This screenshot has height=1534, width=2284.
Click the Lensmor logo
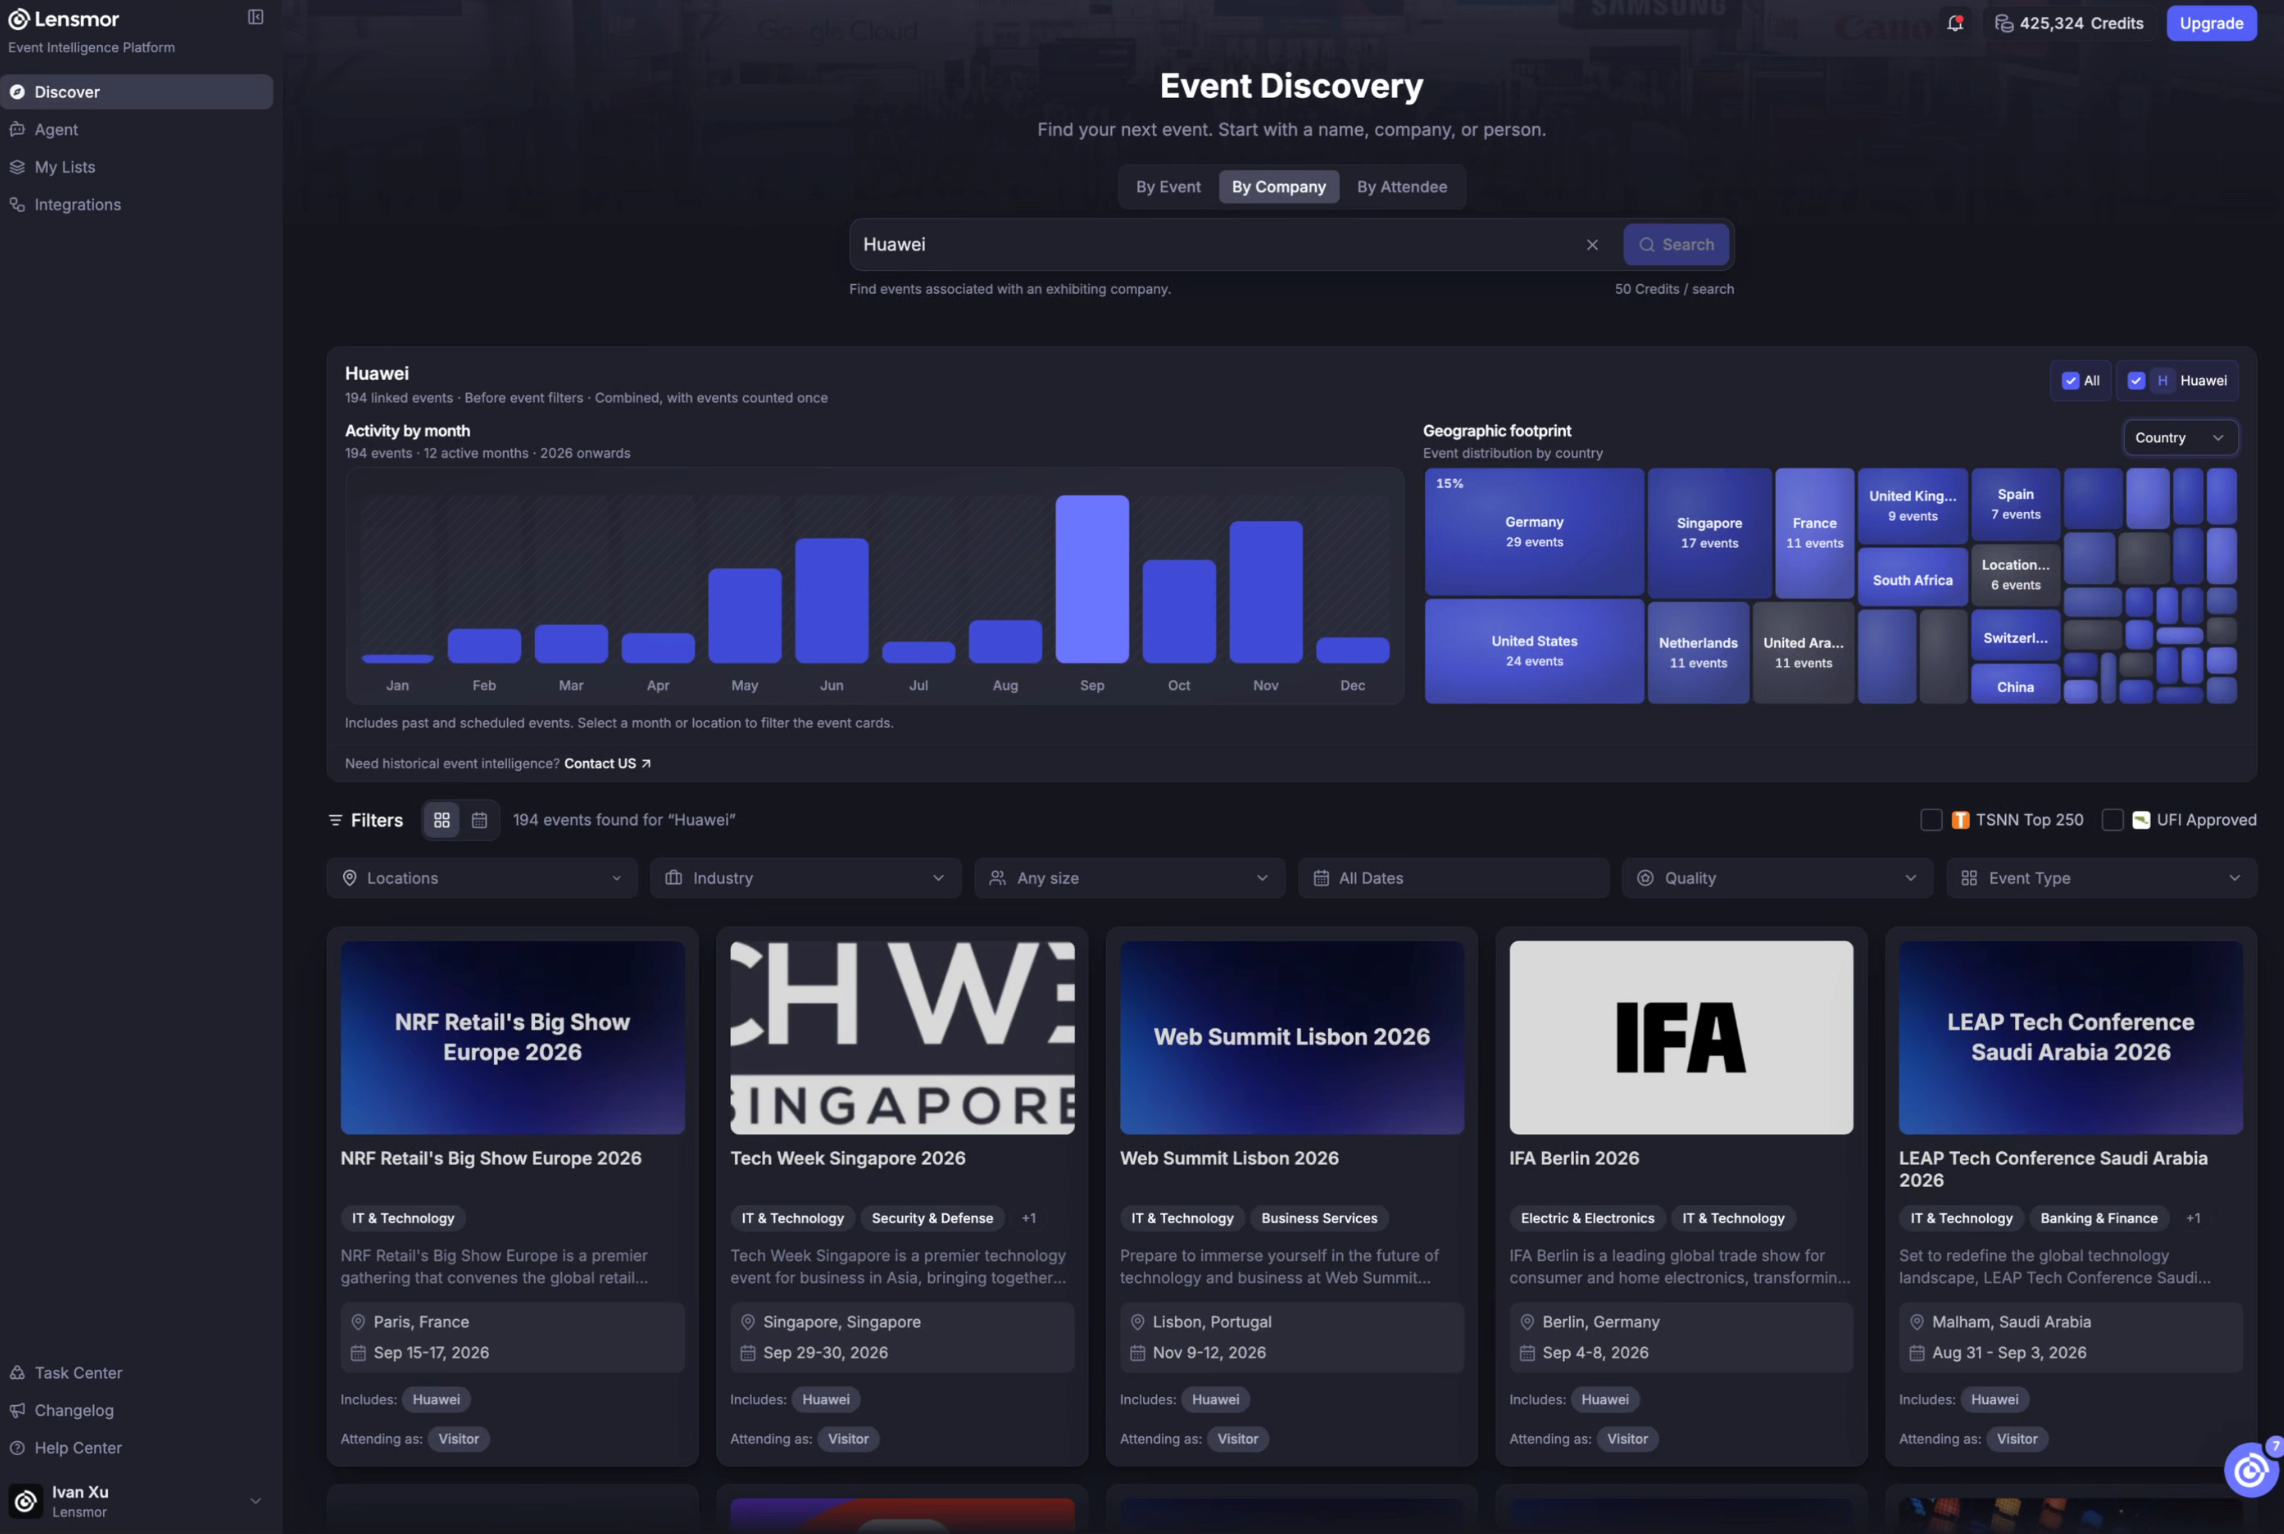click(63, 19)
